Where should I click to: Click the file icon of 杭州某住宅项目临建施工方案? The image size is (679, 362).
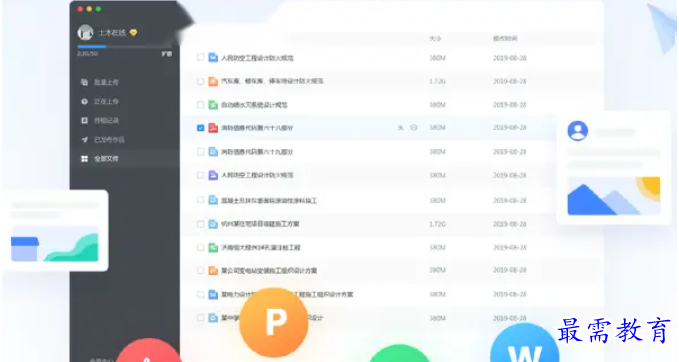(213, 224)
